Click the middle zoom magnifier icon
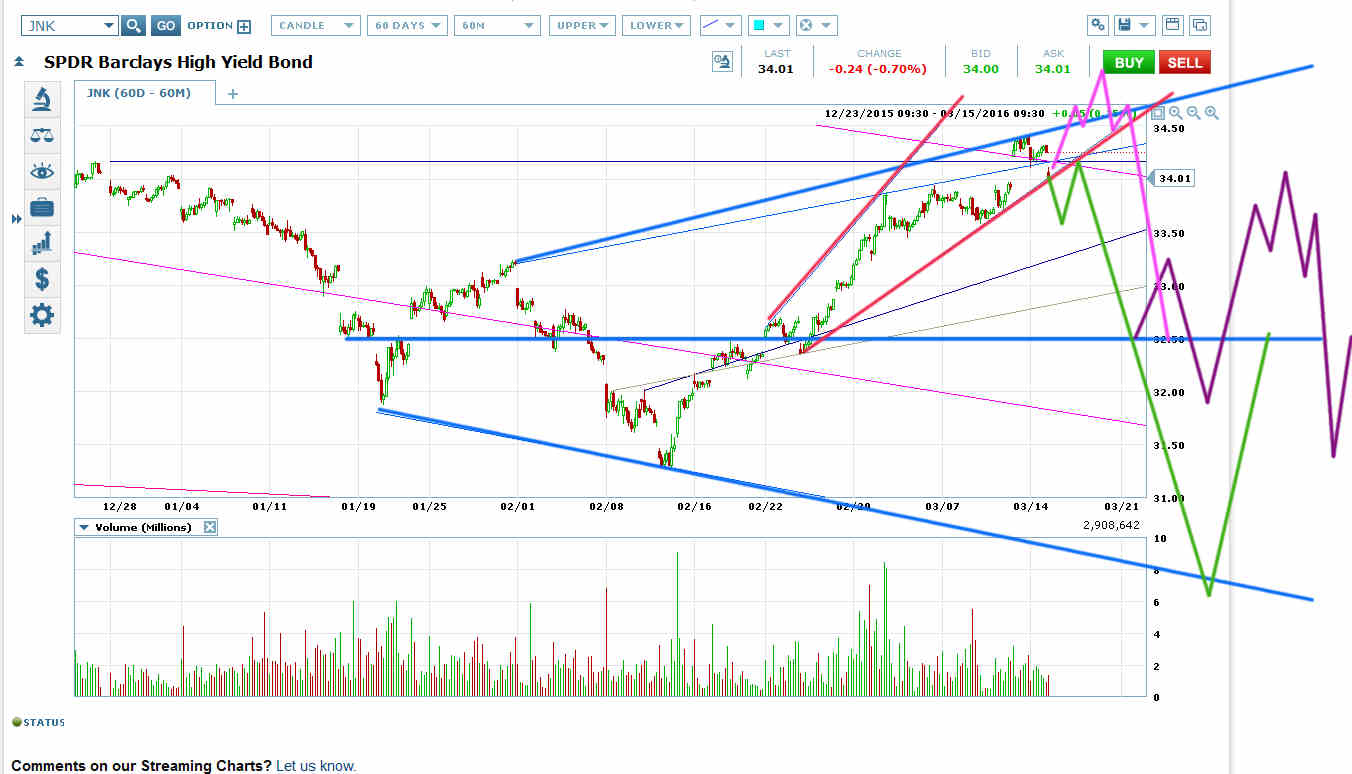The image size is (1352, 774). (x=1193, y=113)
